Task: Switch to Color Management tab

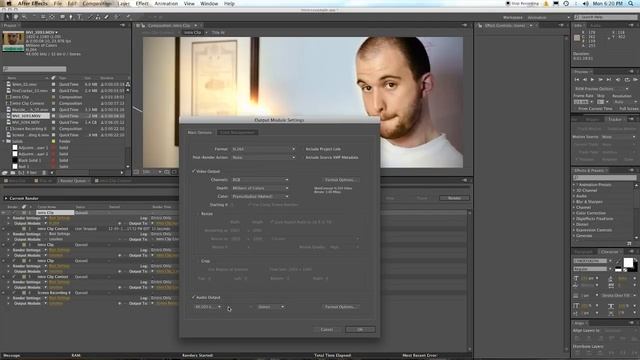Action: click(x=238, y=133)
